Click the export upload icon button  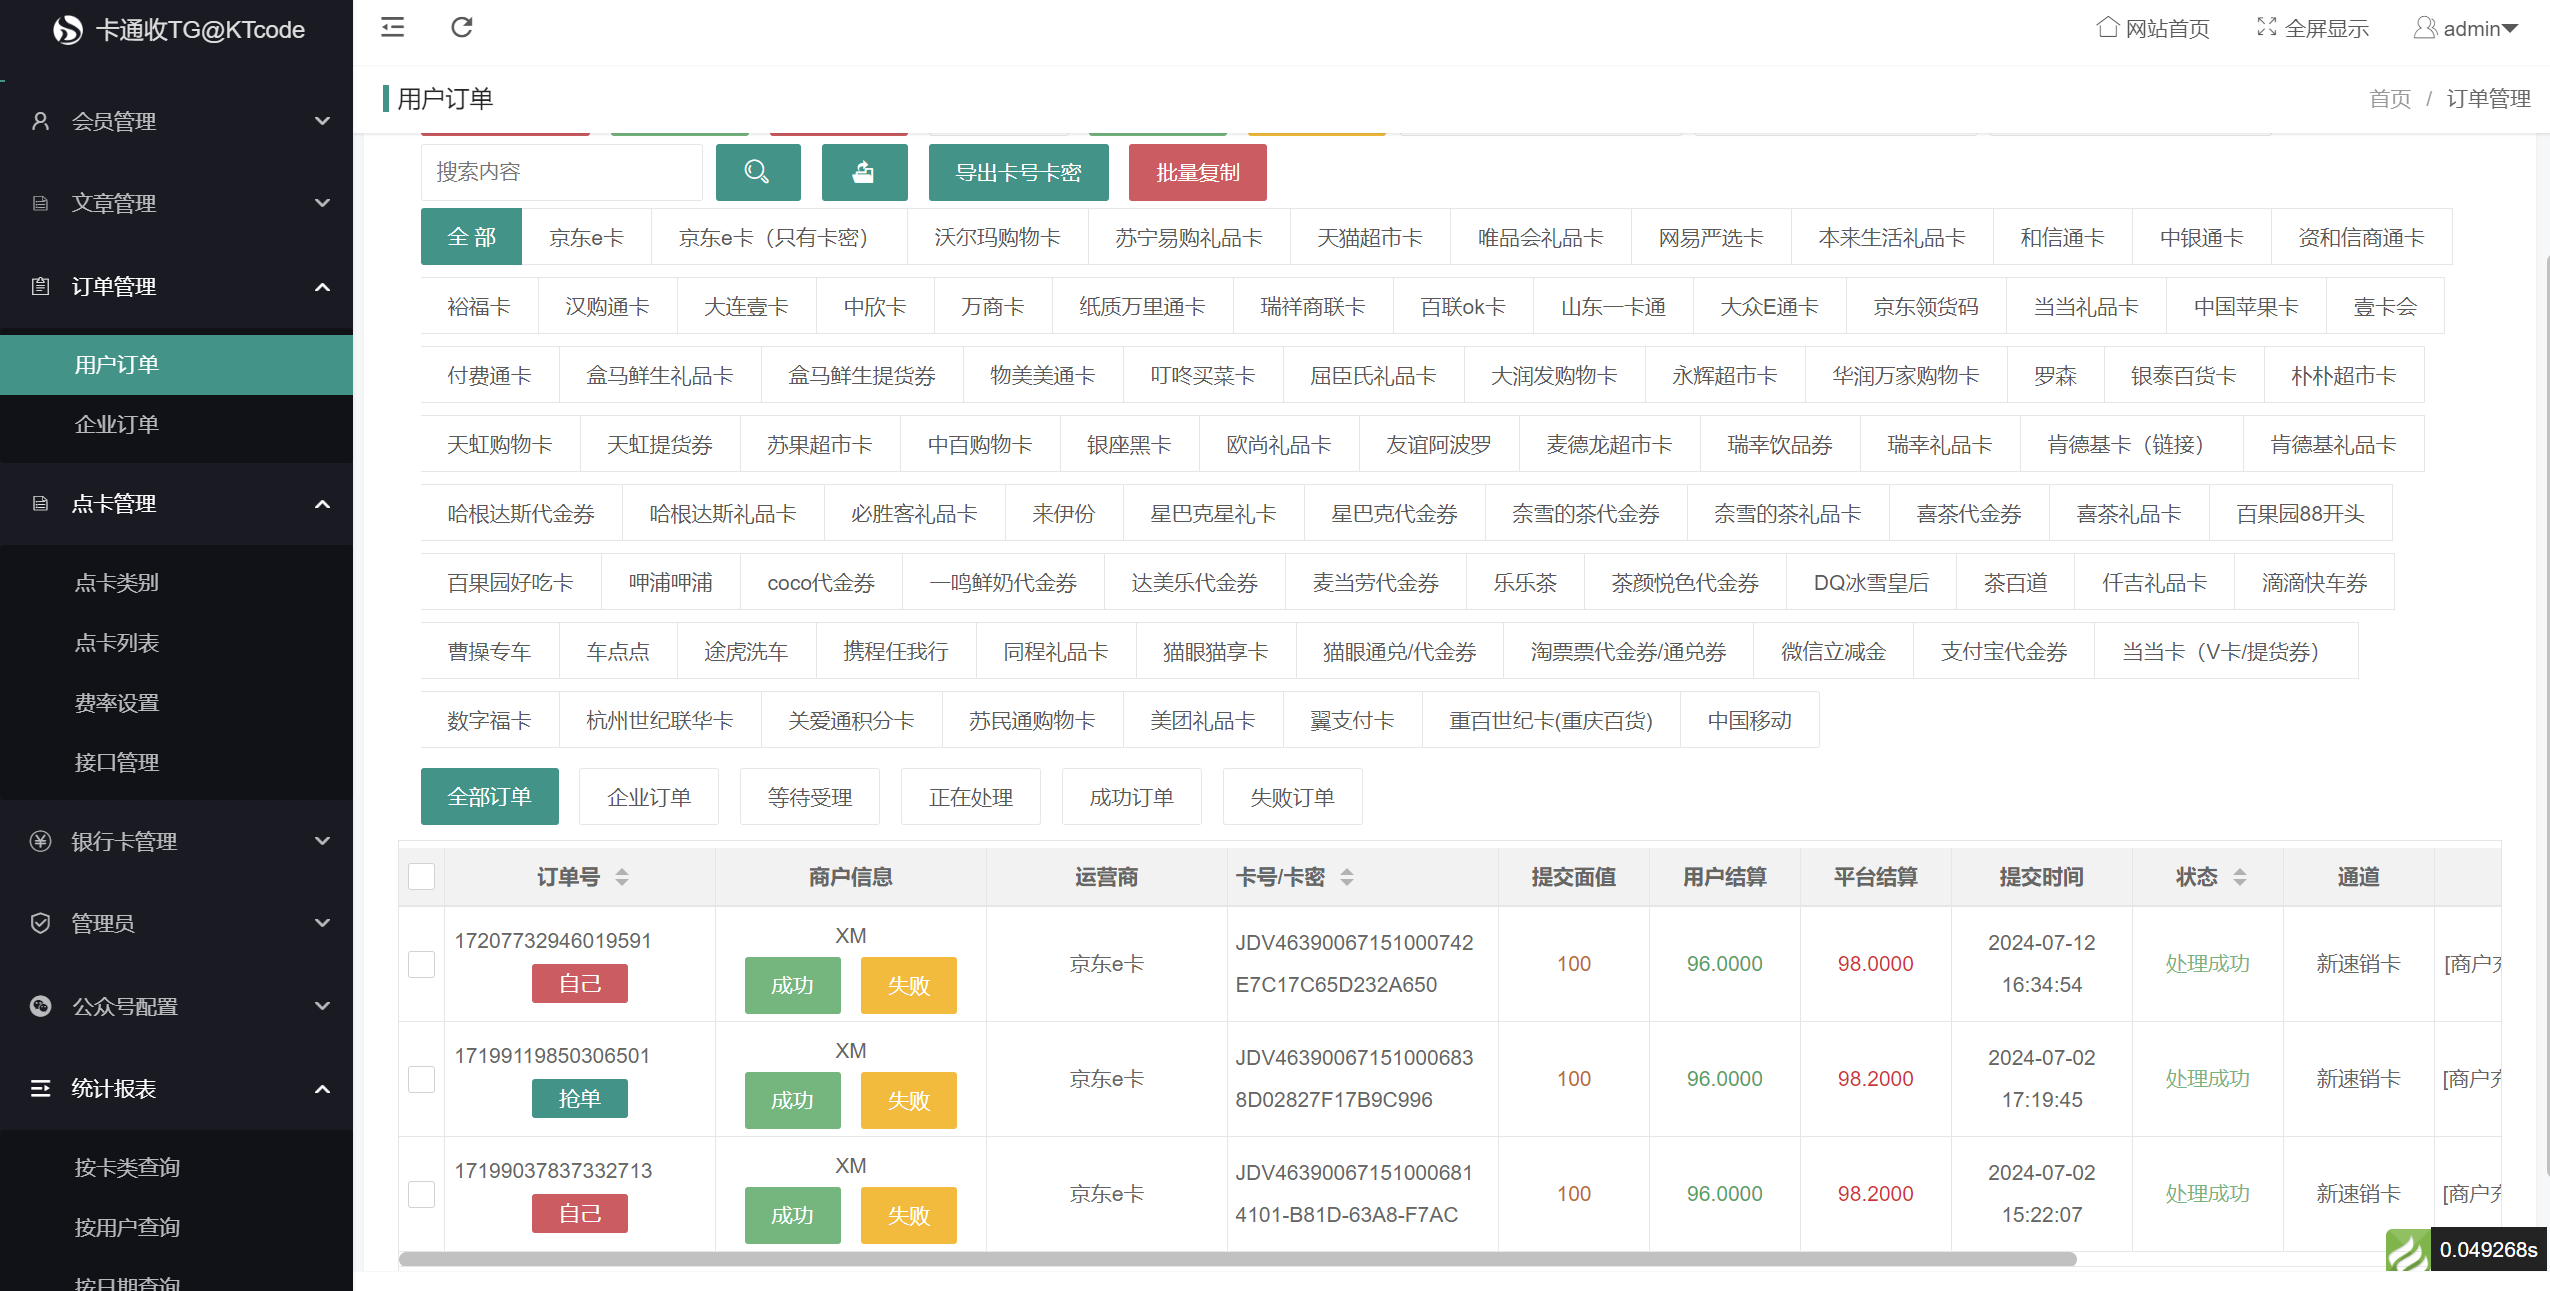click(863, 172)
